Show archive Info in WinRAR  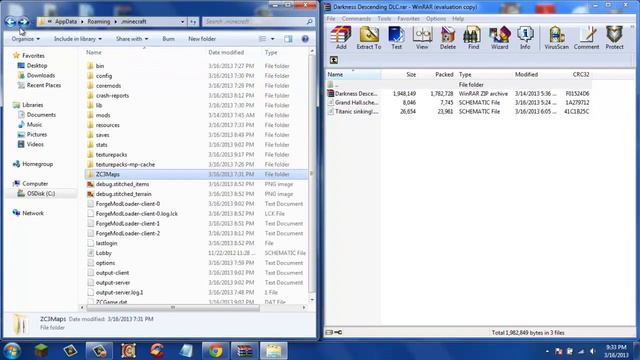click(525, 38)
